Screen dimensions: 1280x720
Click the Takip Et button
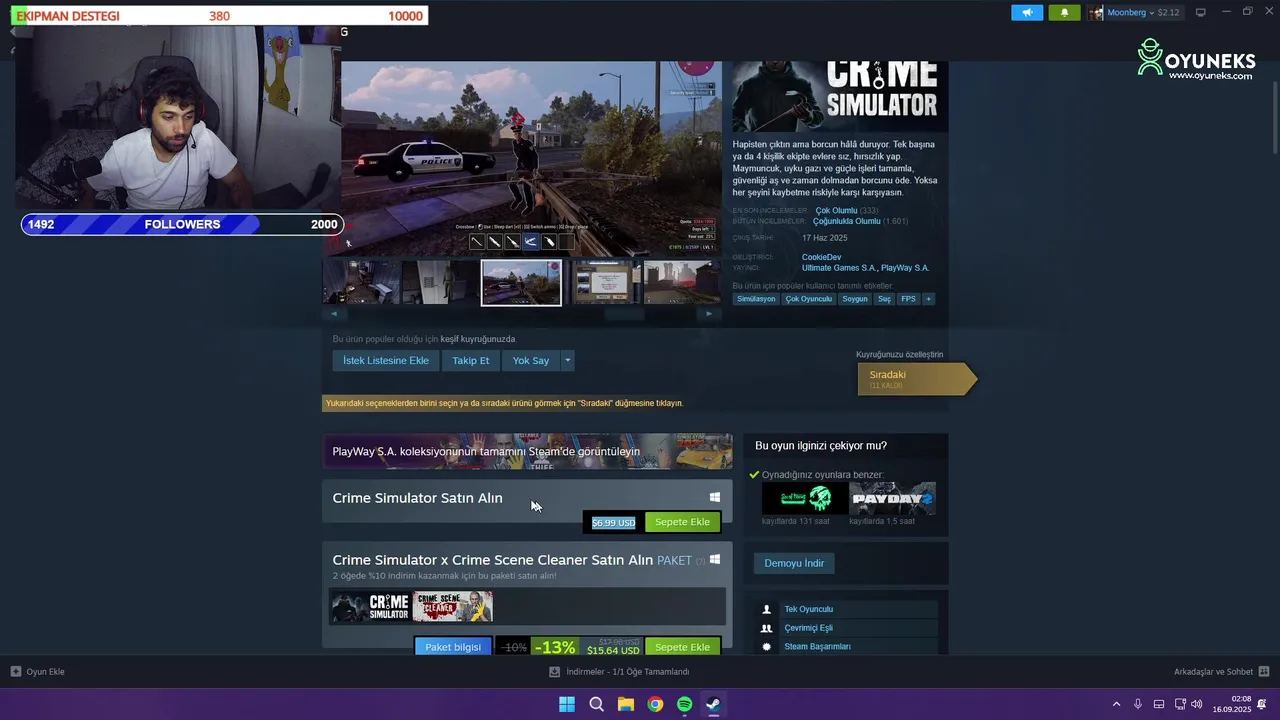tap(471, 361)
